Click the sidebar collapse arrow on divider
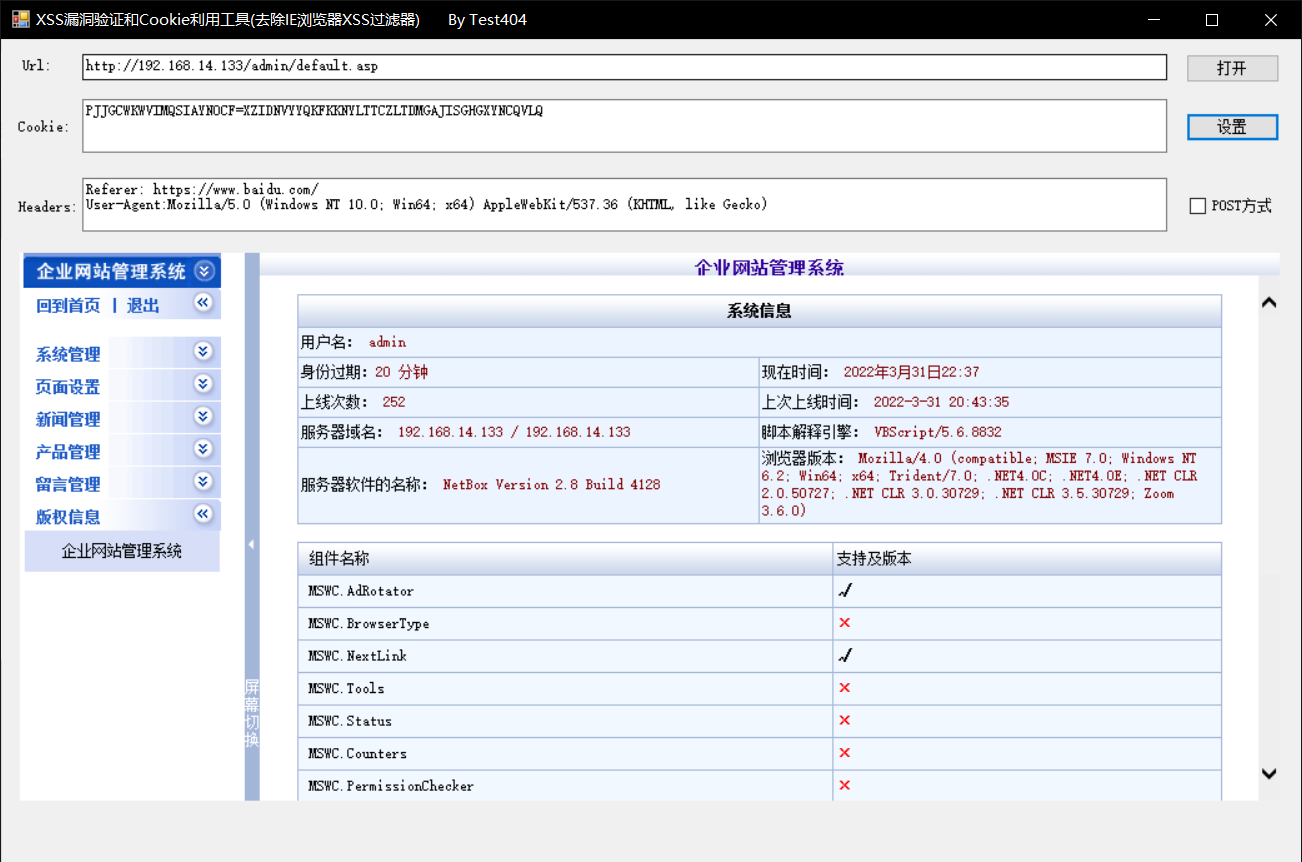The width and height of the screenshot is (1302, 862). tap(252, 544)
